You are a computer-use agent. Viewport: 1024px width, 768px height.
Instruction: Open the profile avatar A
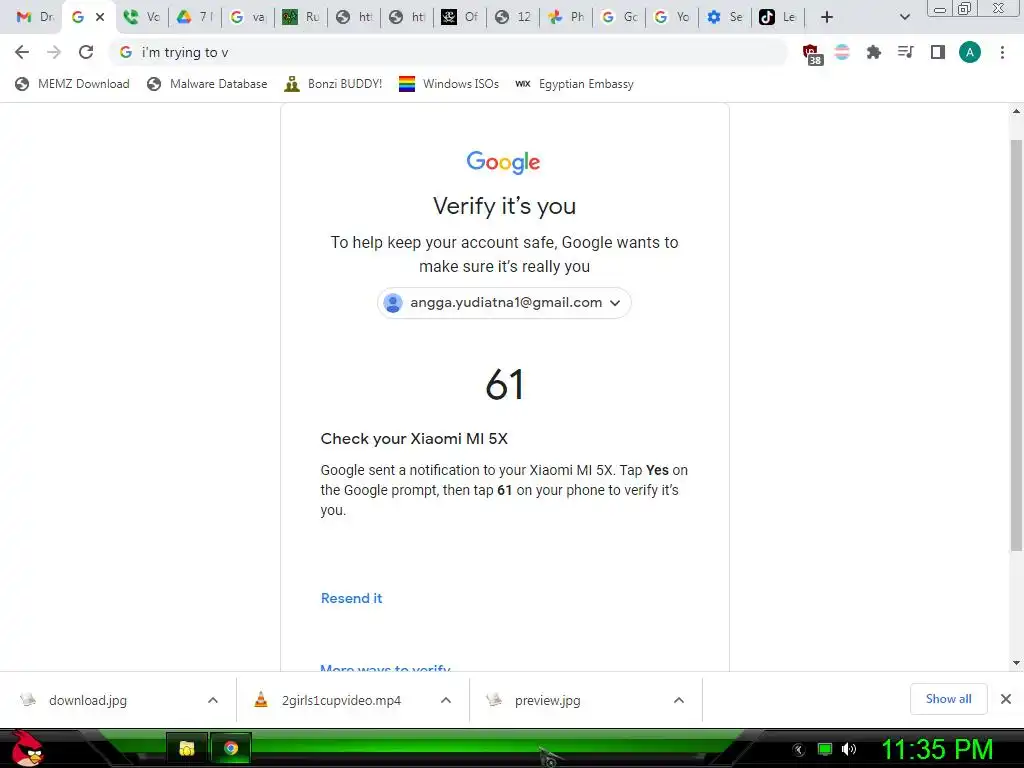click(x=969, y=52)
